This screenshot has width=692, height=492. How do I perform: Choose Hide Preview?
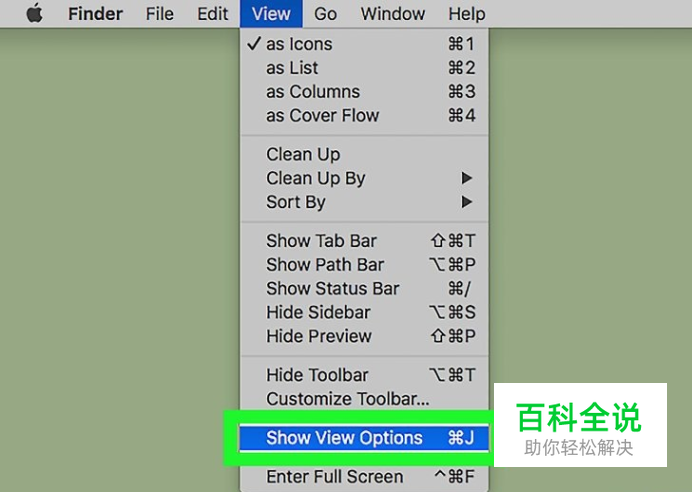point(364,336)
